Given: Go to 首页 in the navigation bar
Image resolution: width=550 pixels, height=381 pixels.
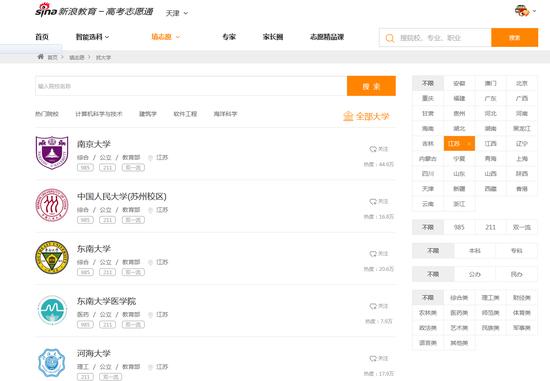Looking at the screenshot, I should point(42,37).
